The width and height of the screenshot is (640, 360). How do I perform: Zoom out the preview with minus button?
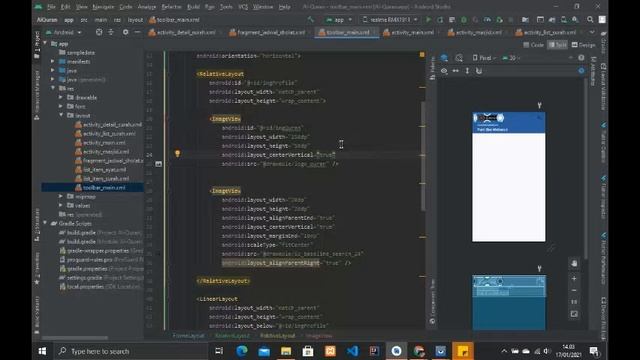(x=574, y=290)
